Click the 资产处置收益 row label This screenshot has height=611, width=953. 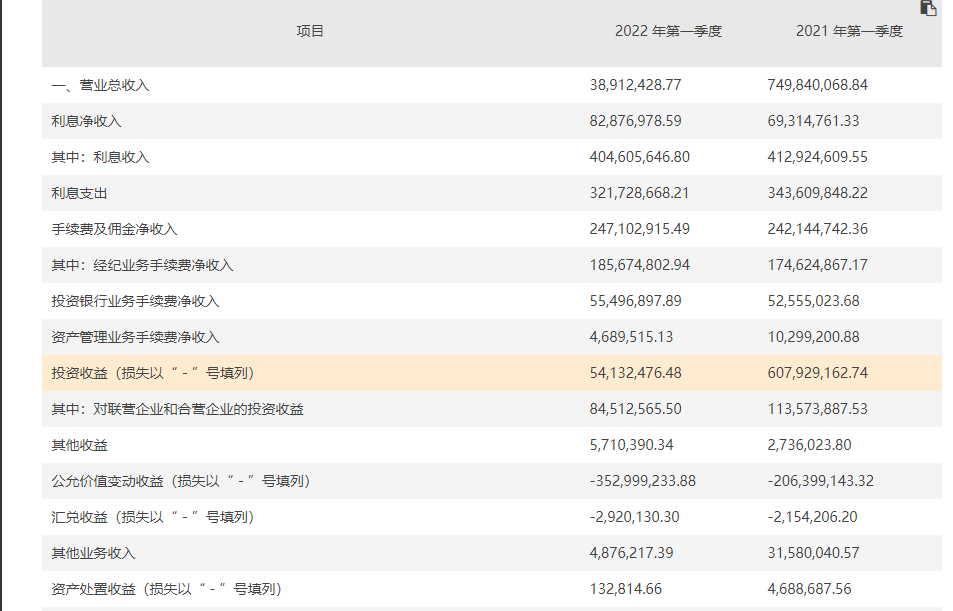click(x=166, y=589)
